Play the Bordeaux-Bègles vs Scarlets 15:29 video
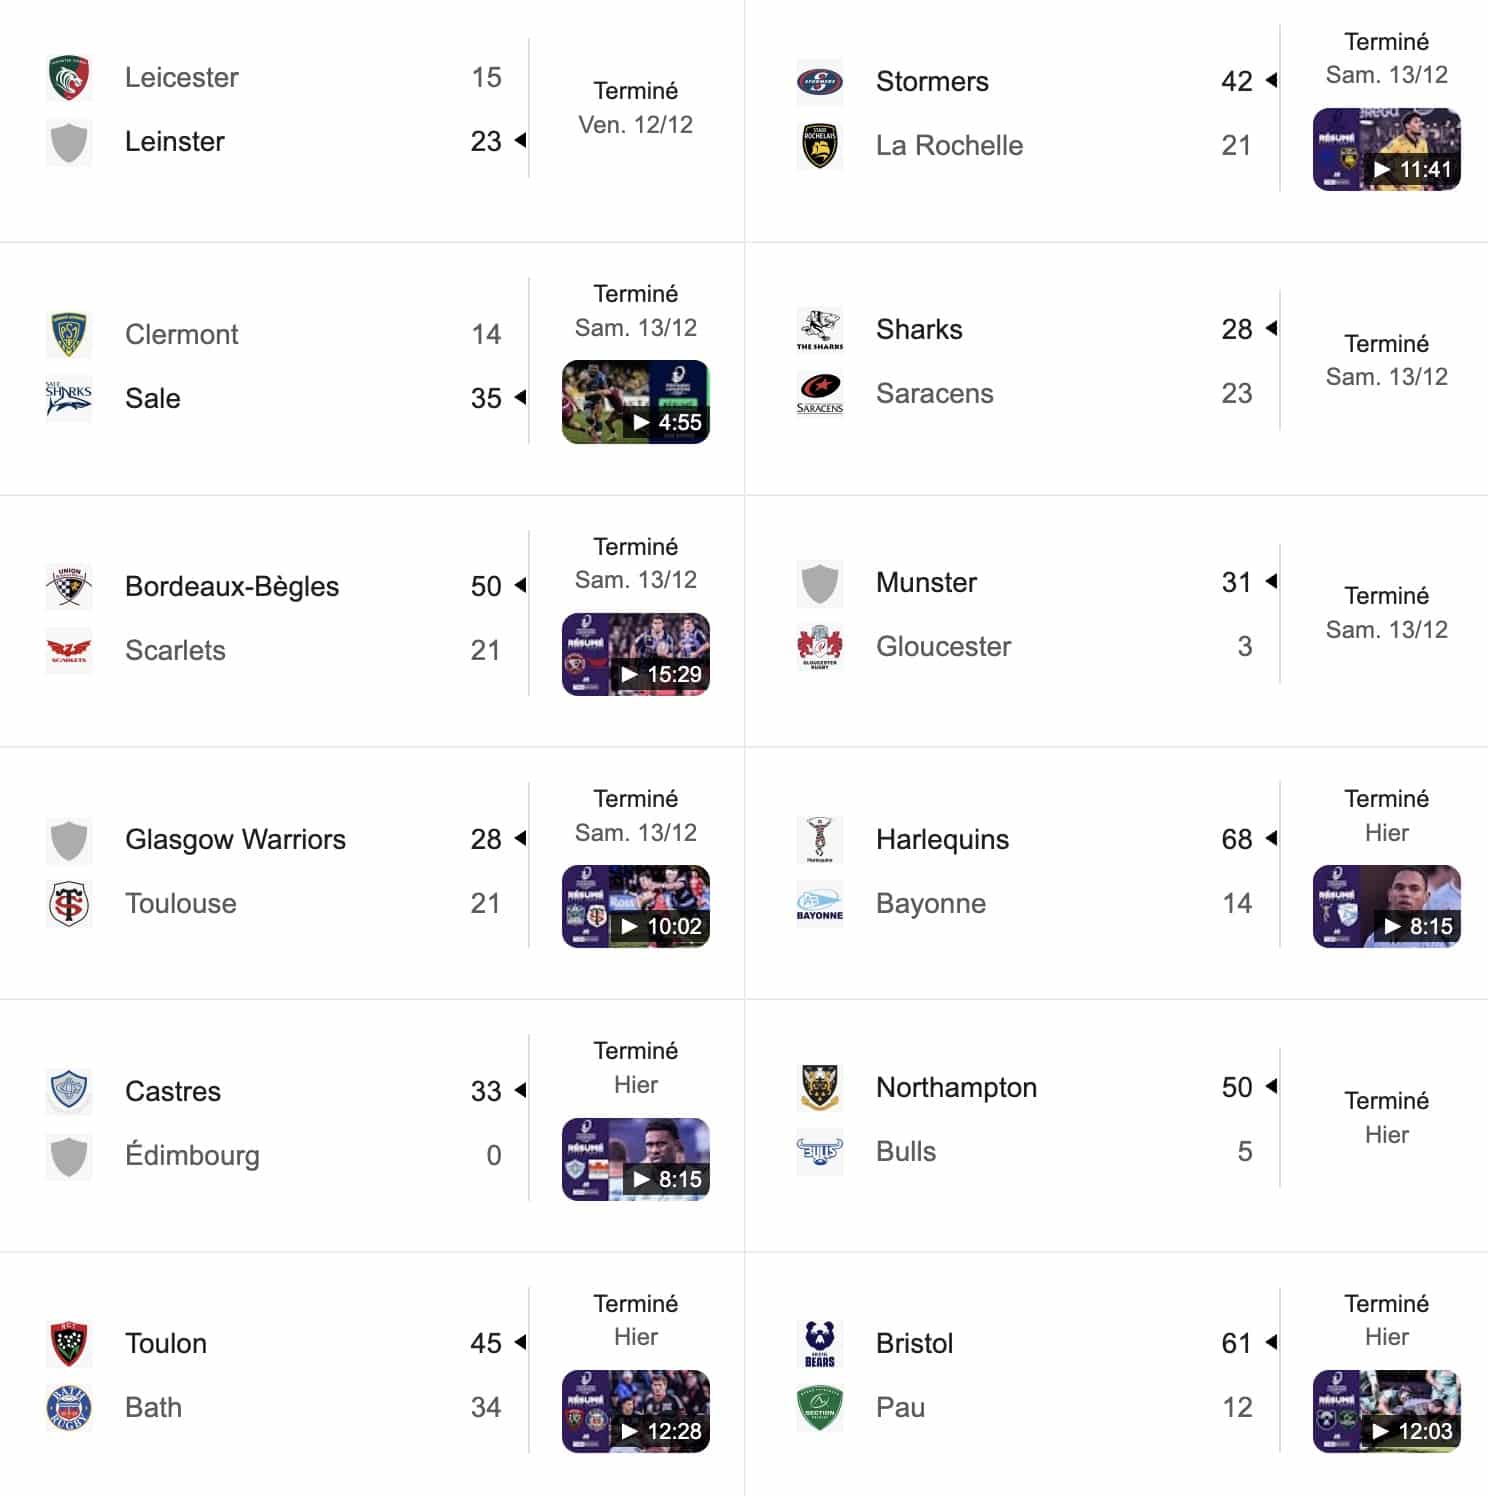 (x=636, y=654)
